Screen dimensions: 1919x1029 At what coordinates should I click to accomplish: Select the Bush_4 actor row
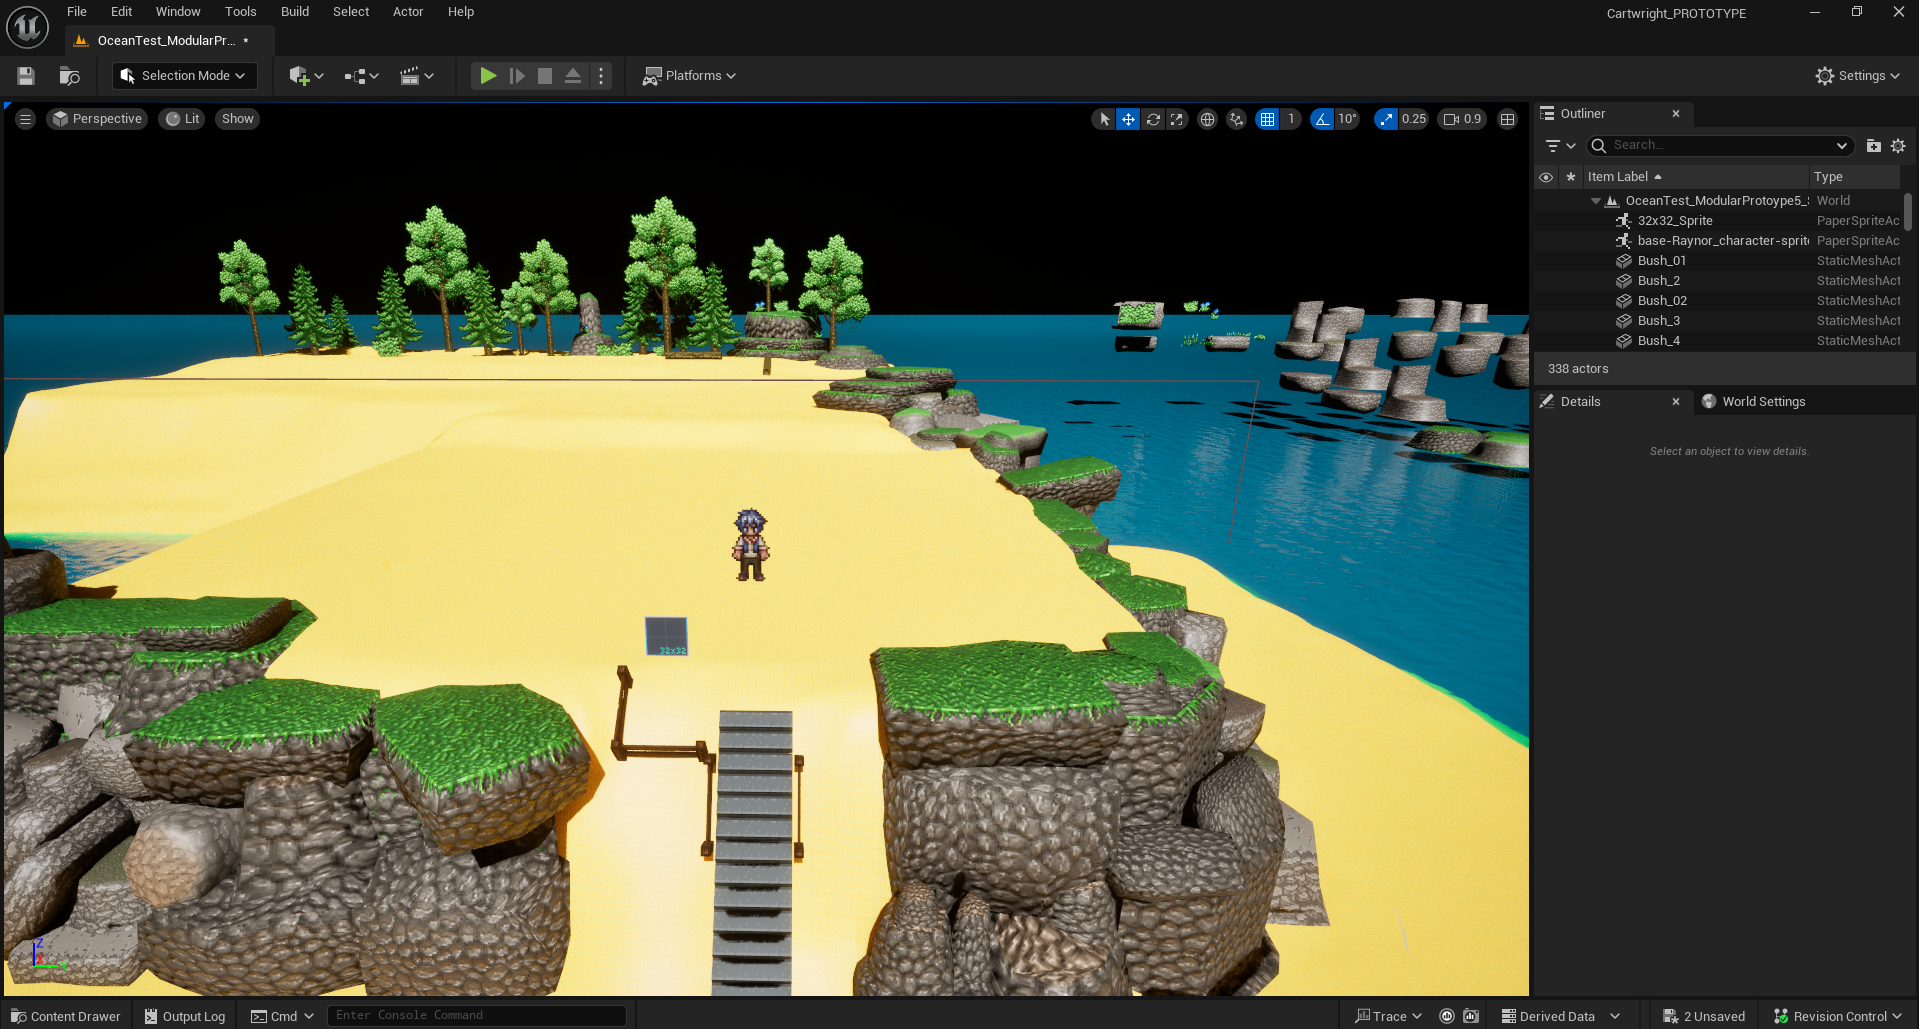click(1718, 341)
